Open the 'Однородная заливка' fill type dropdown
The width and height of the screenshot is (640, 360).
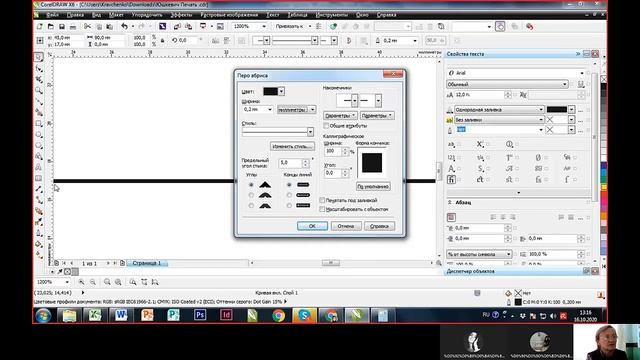(x=541, y=109)
